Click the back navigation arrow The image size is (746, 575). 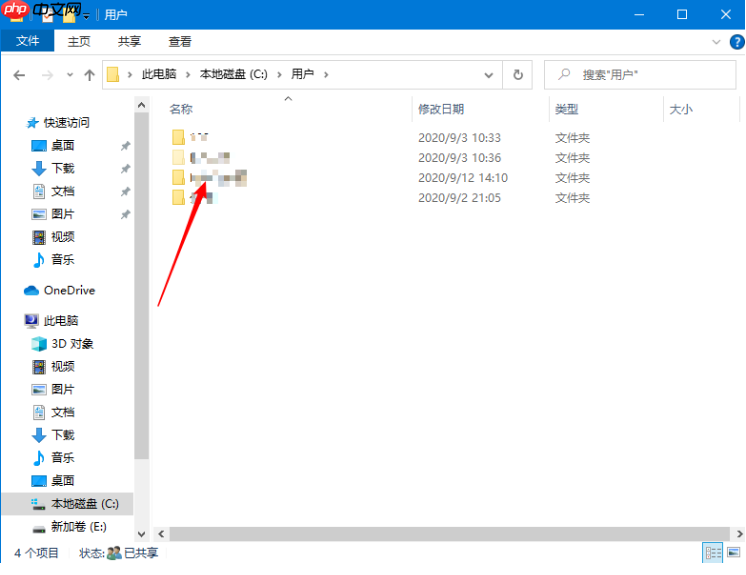click(19, 75)
